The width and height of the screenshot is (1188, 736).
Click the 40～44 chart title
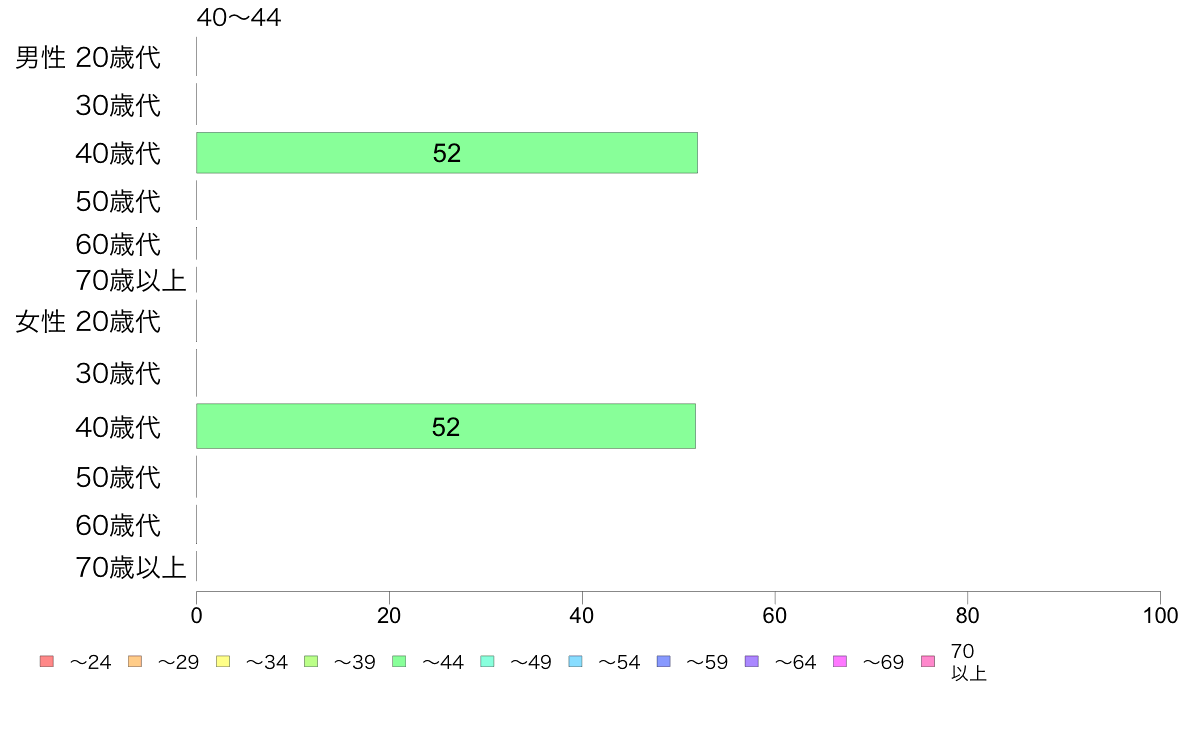[239, 17]
